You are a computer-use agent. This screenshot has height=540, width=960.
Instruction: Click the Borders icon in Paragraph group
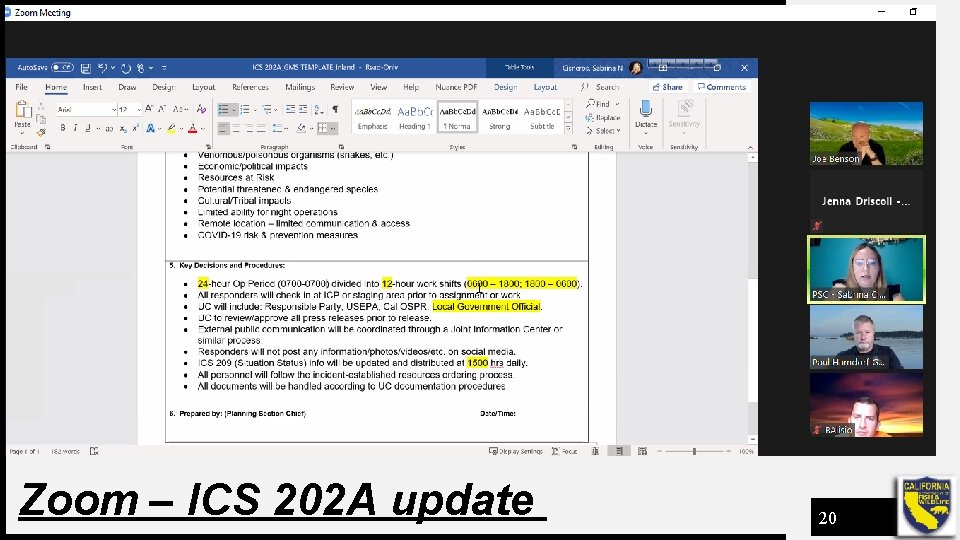[x=322, y=129]
